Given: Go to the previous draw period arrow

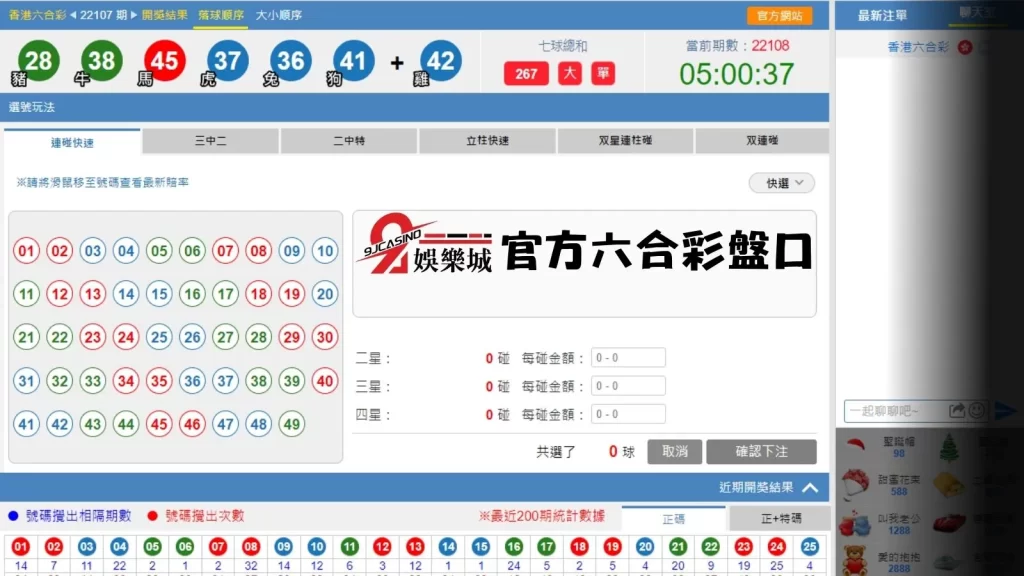Looking at the screenshot, I should (x=73, y=15).
